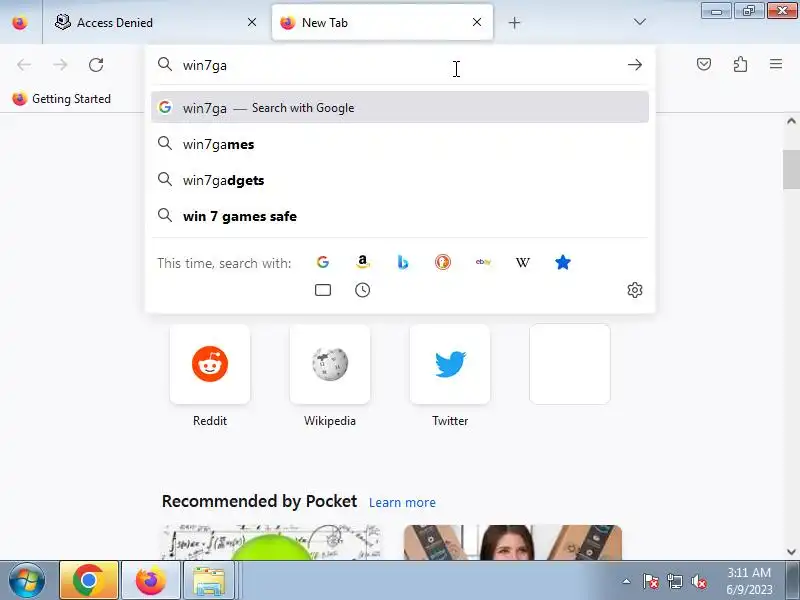Close the Access Denied tab
Screen dimensions: 800x600
click(252, 22)
